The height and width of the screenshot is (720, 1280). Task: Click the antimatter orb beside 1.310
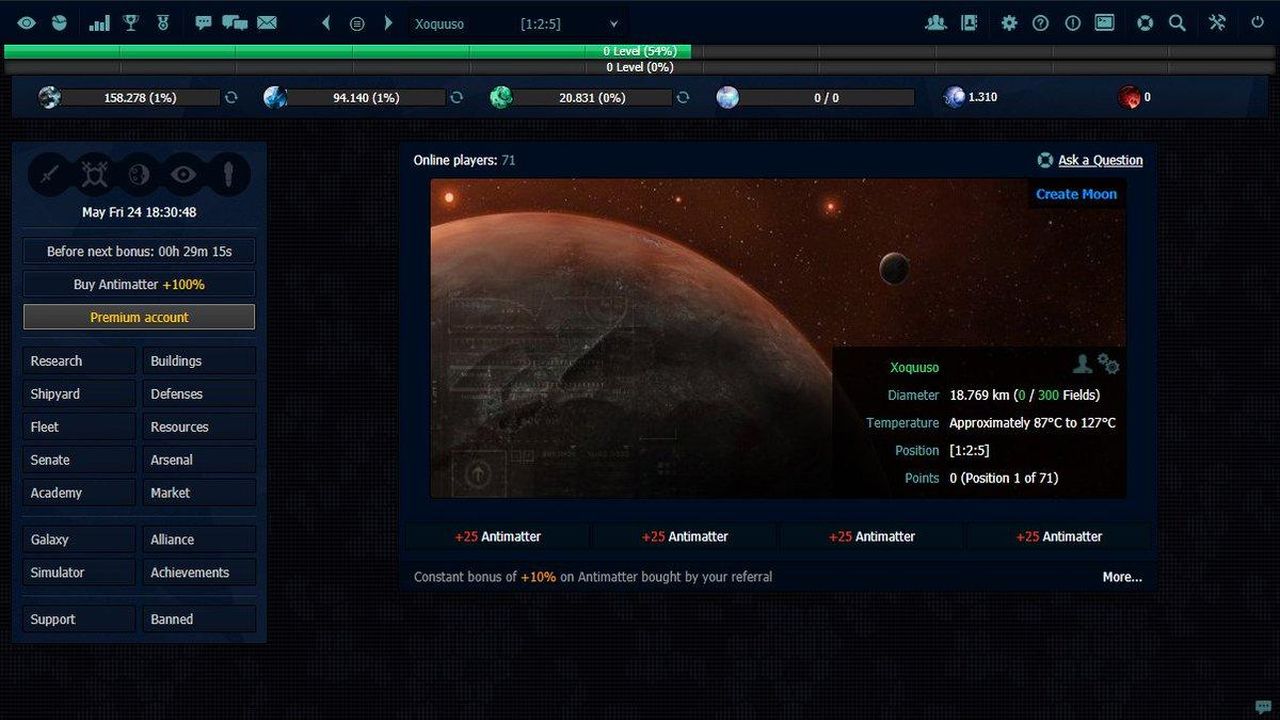pos(954,97)
